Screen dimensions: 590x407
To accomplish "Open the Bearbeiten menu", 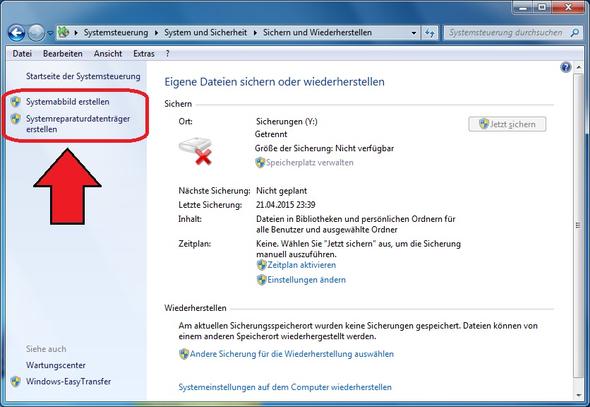I will tap(62, 54).
